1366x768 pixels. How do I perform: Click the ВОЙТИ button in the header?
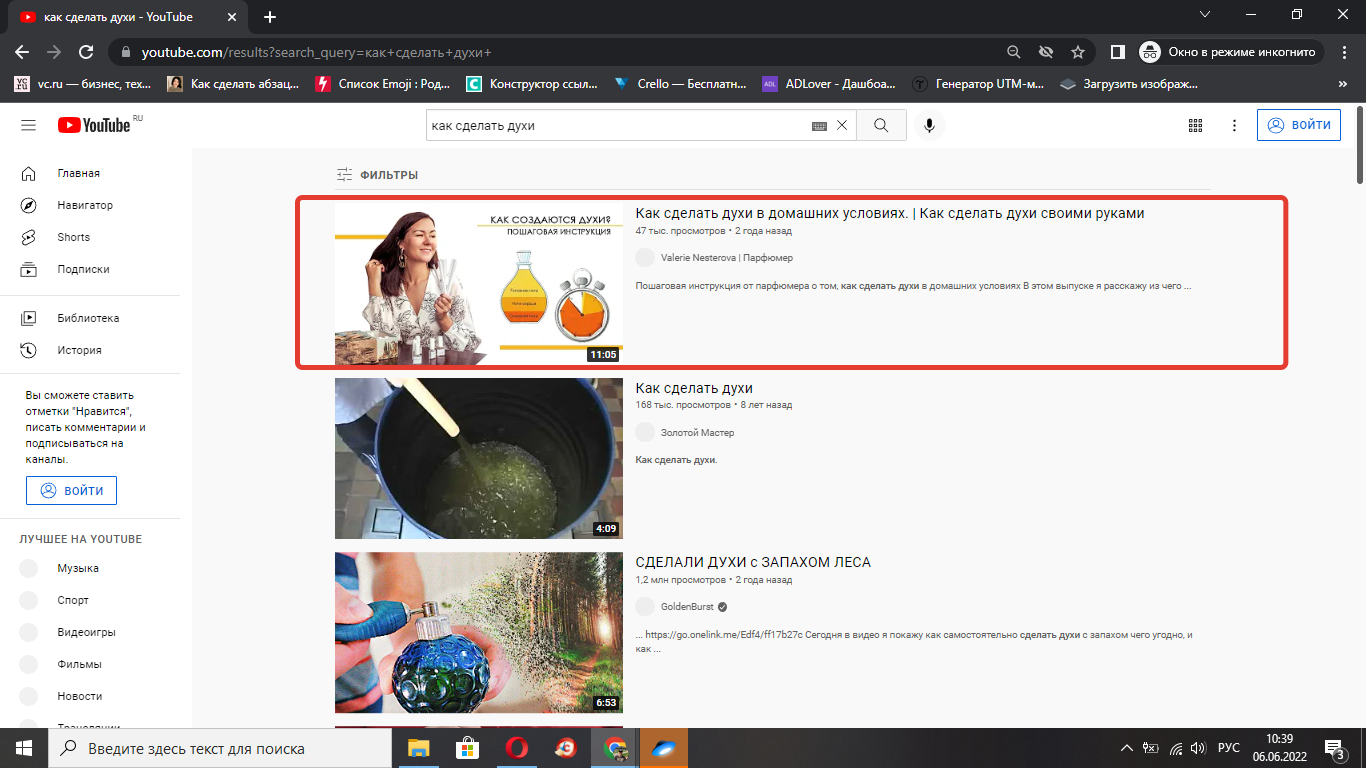pos(1299,125)
